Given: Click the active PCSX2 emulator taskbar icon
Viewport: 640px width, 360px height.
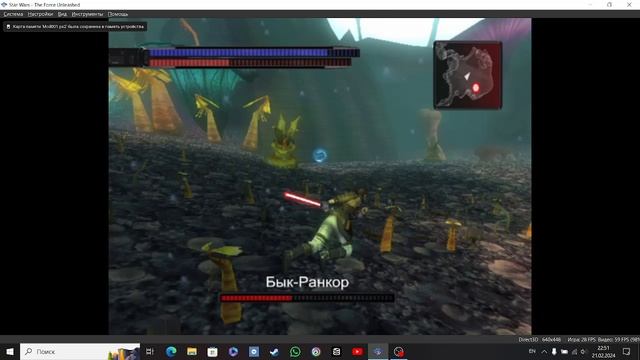Looking at the screenshot, I should [x=378, y=351].
